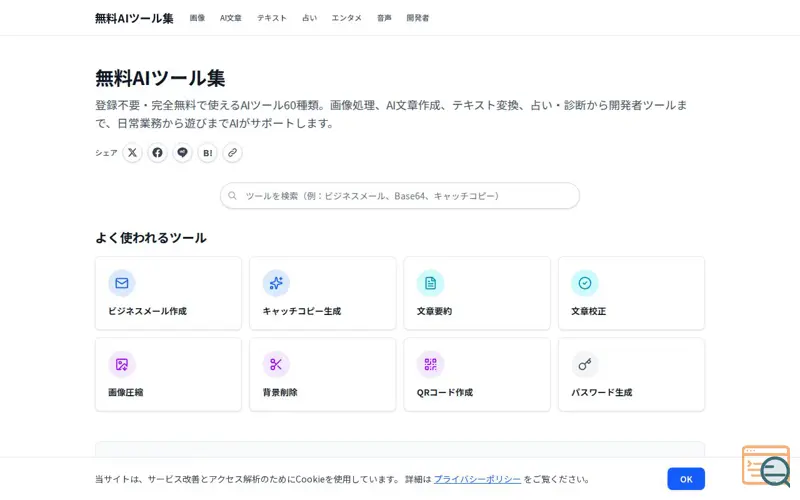Click the 無料AIツール集 page heading
The height and width of the screenshot is (500, 800).
pyautogui.click(x=160, y=78)
